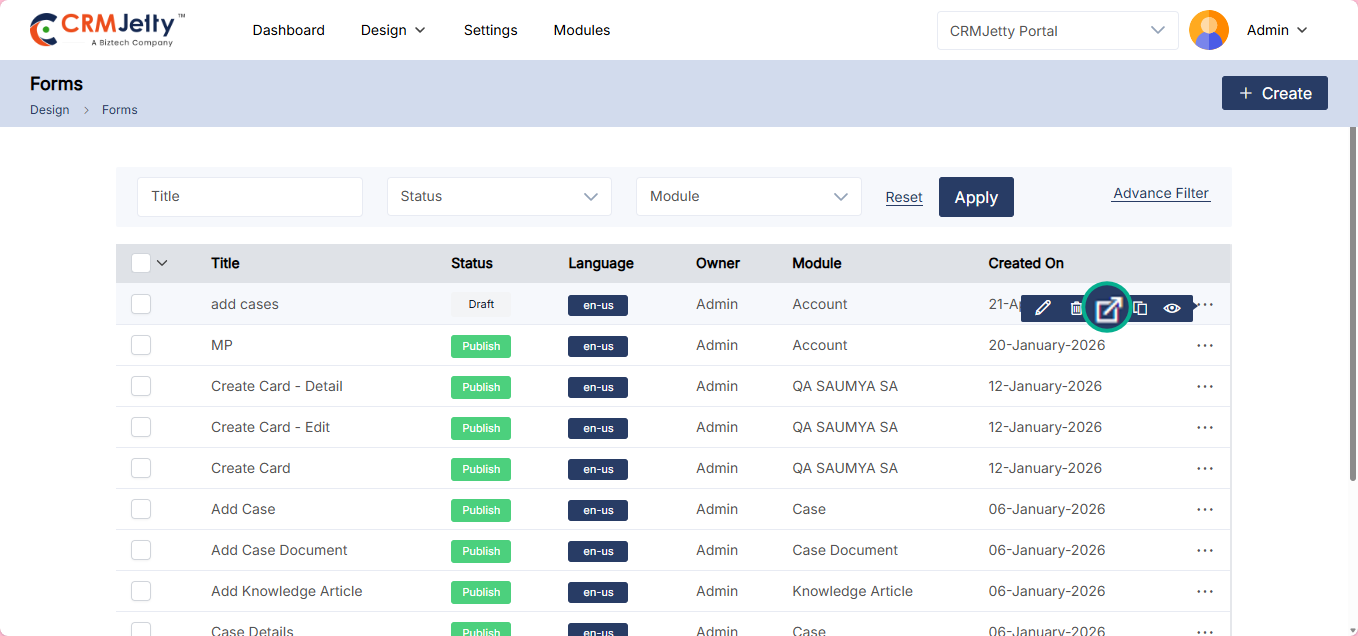Tick the checkbox for add cases row
Viewport: 1358px width, 636px height.
pos(141,304)
